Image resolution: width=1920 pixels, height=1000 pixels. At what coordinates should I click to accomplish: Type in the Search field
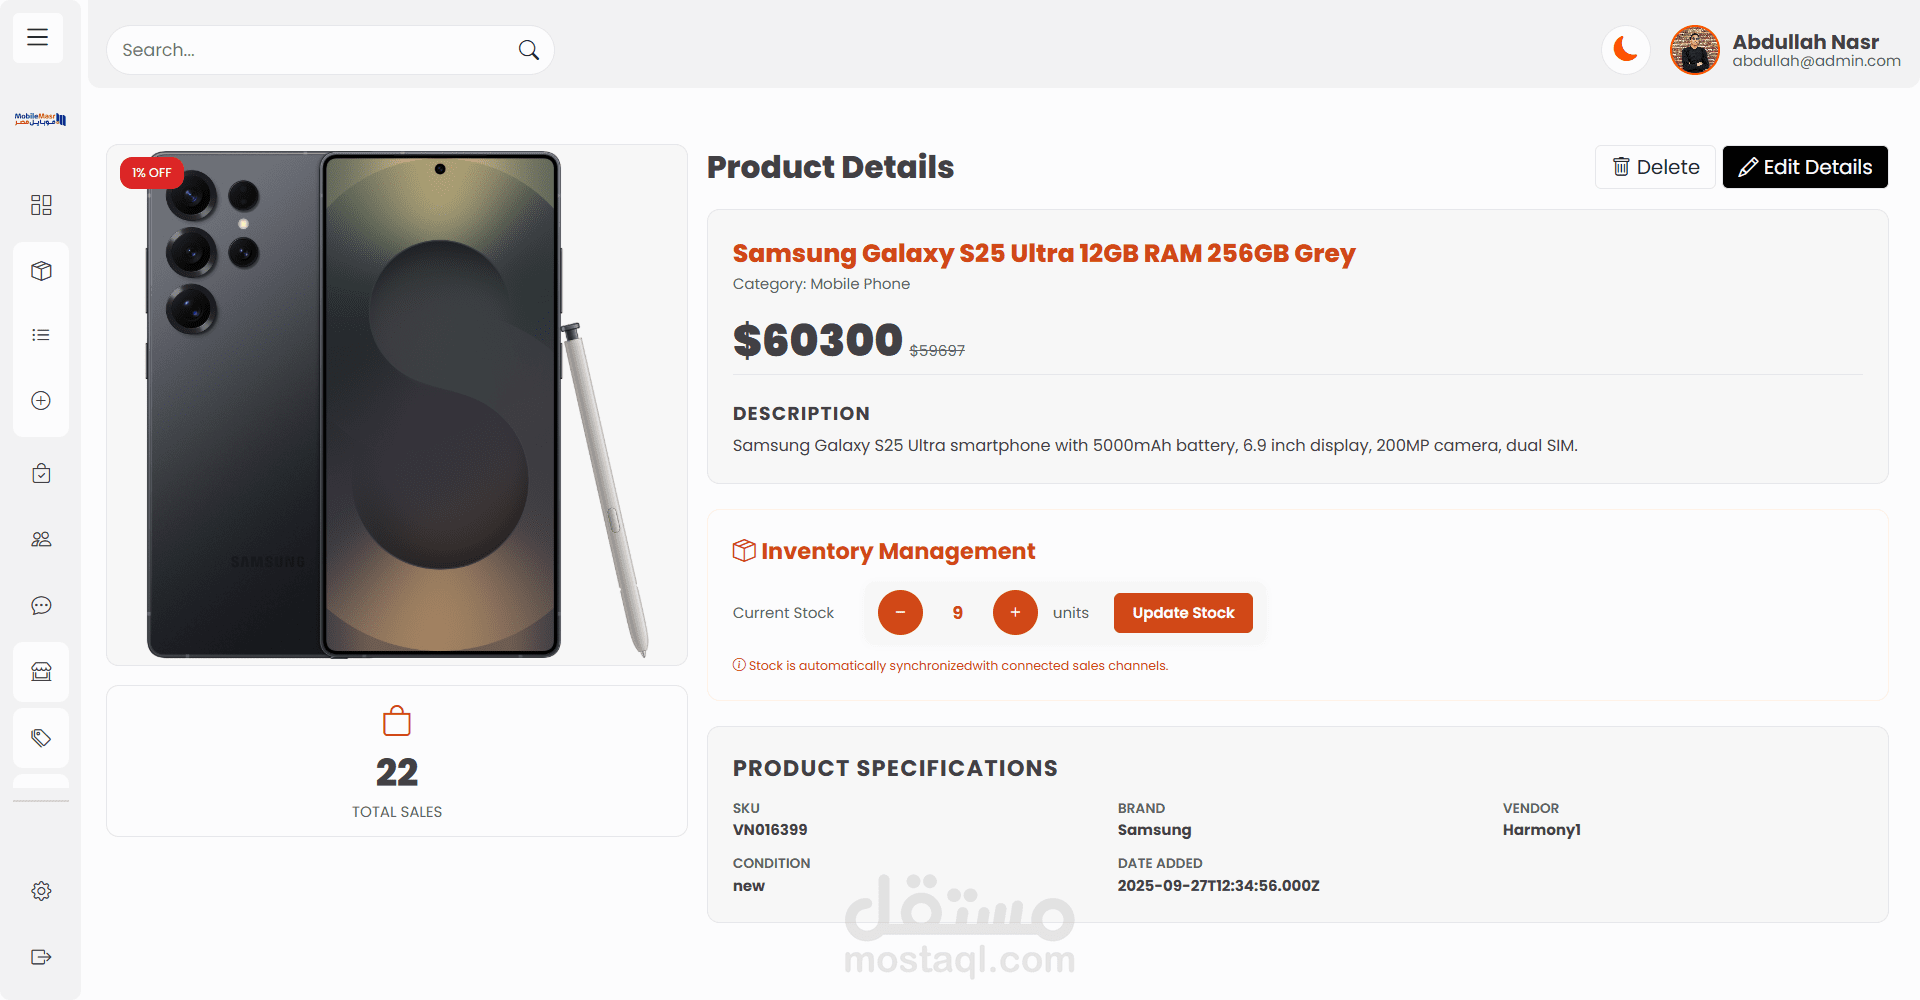click(x=310, y=50)
